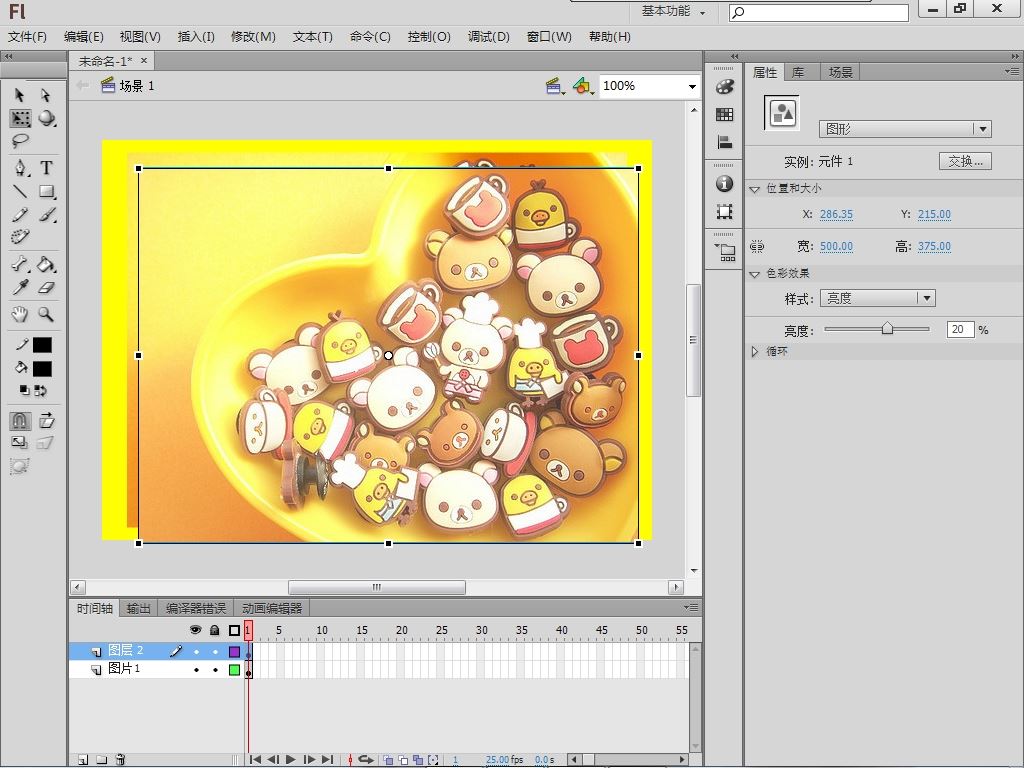This screenshot has height=768, width=1024.
Task: Toggle outline view for 图片1
Action: (x=234, y=670)
